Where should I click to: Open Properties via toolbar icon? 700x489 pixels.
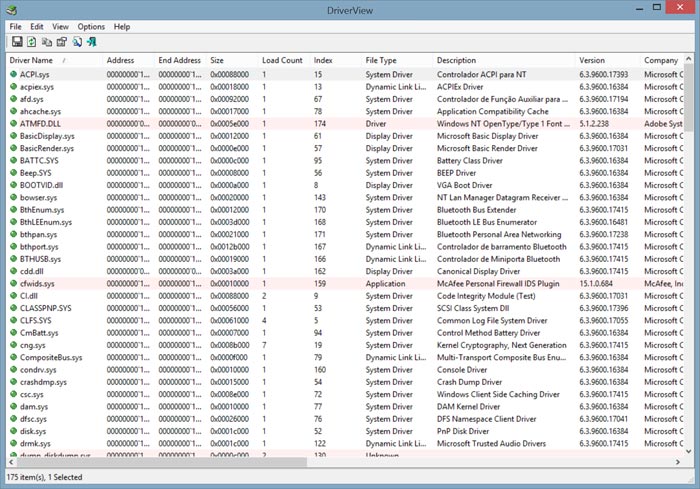(x=62, y=42)
